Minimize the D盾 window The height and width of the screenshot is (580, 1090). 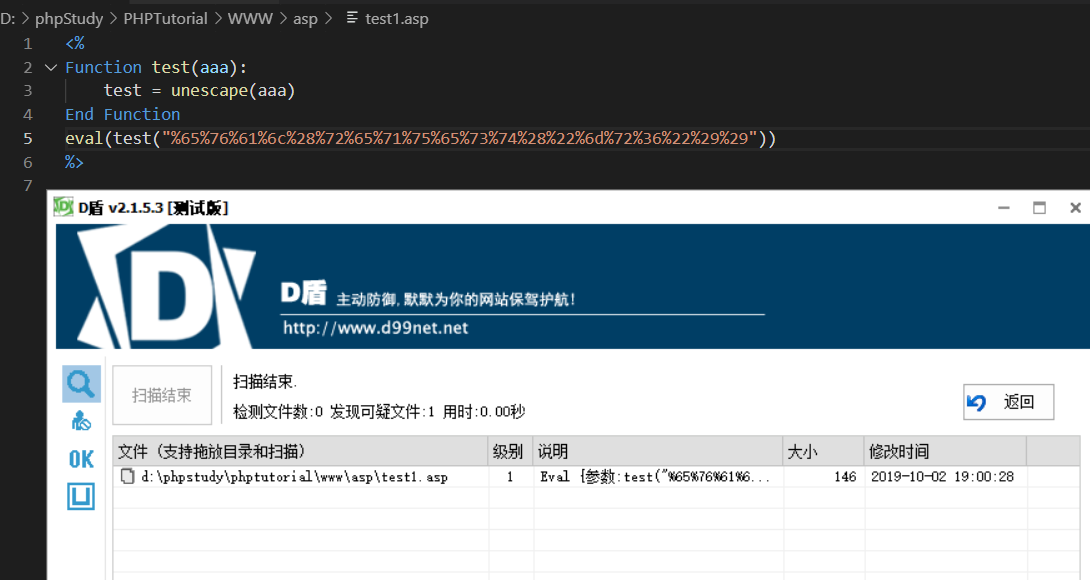[x=1003, y=207]
